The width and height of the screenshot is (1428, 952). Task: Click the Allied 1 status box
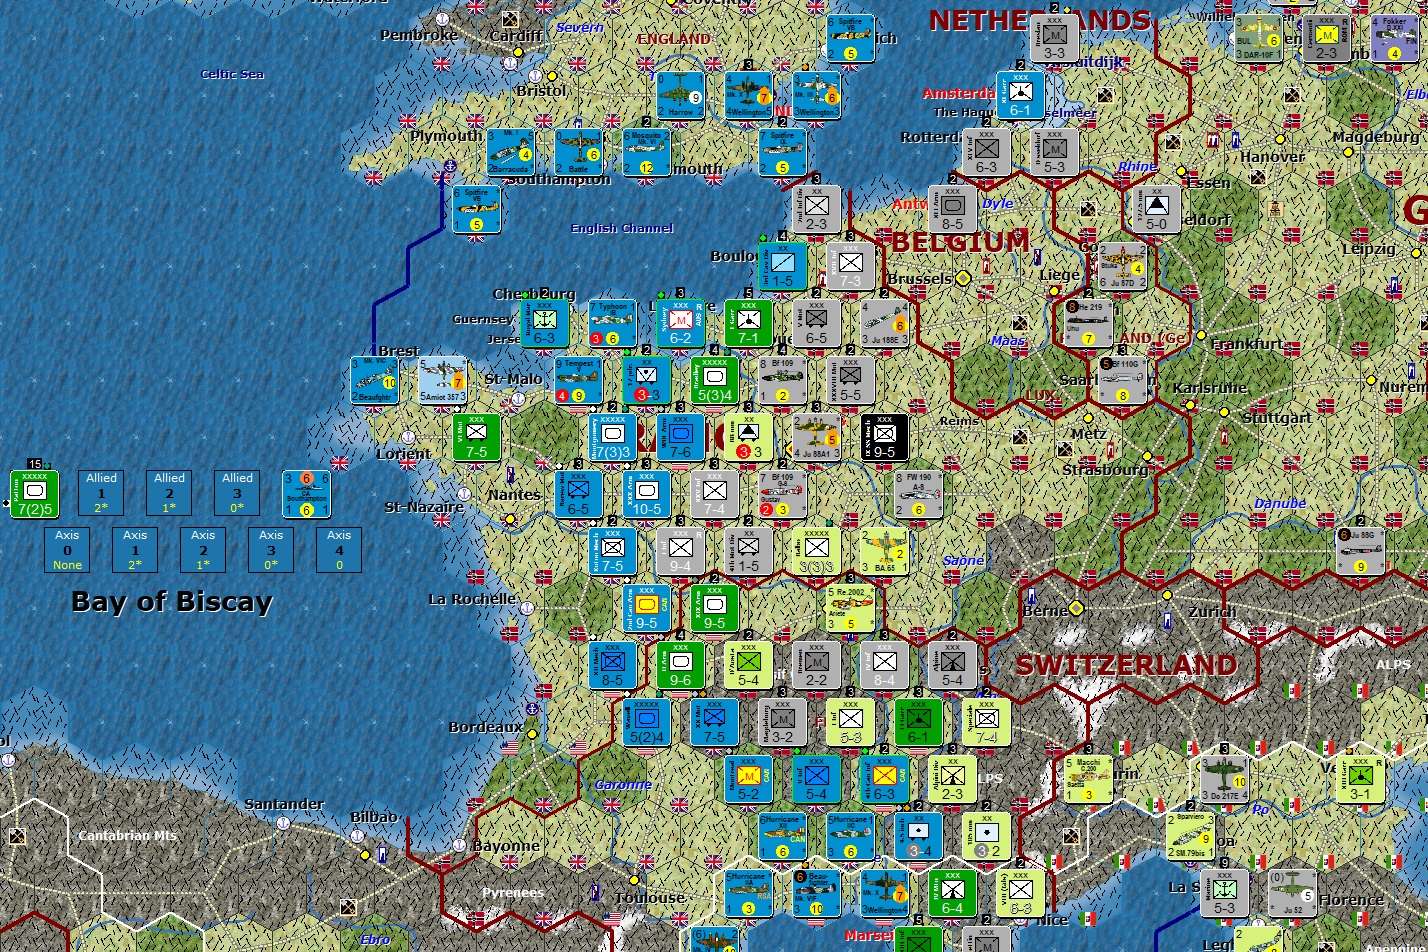point(101,492)
